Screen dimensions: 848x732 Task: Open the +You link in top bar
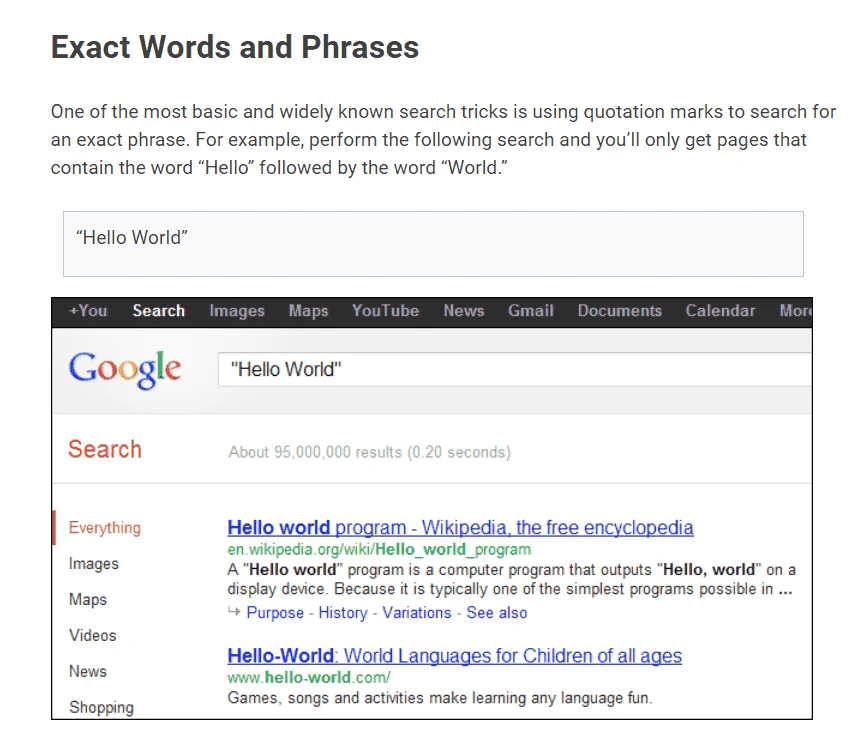(89, 311)
